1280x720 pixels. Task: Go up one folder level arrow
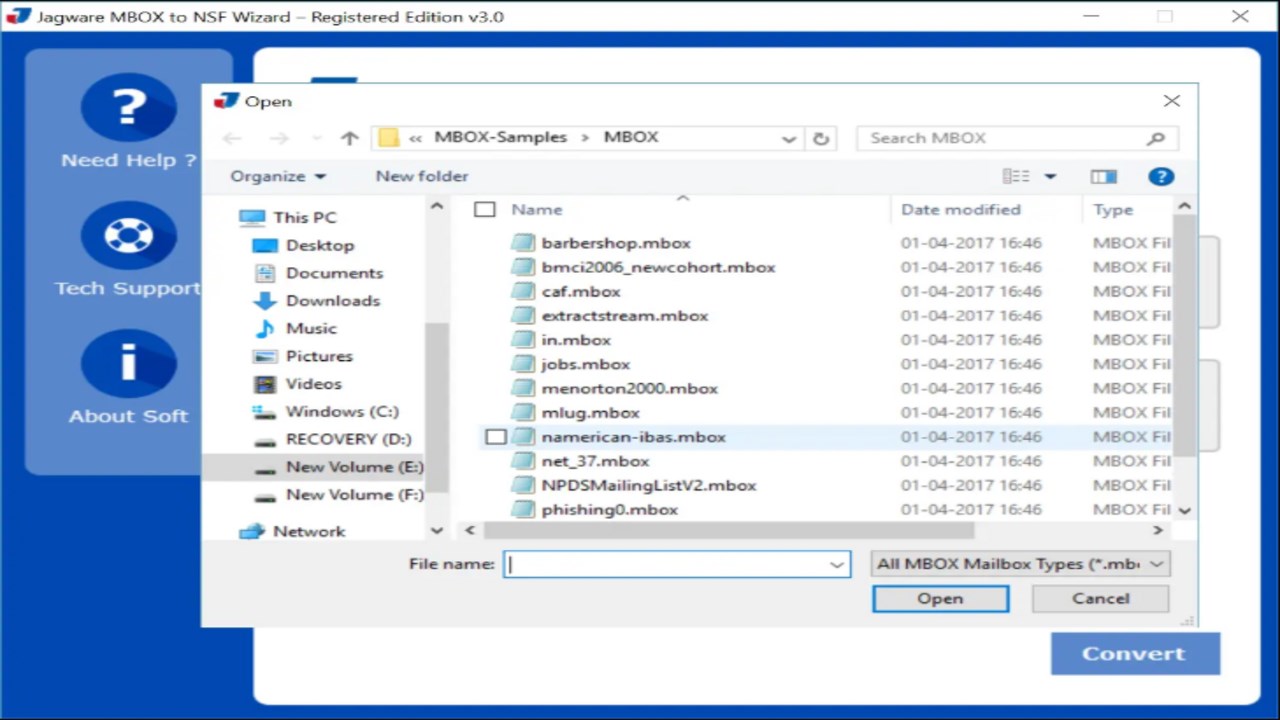tap(349, 138)
